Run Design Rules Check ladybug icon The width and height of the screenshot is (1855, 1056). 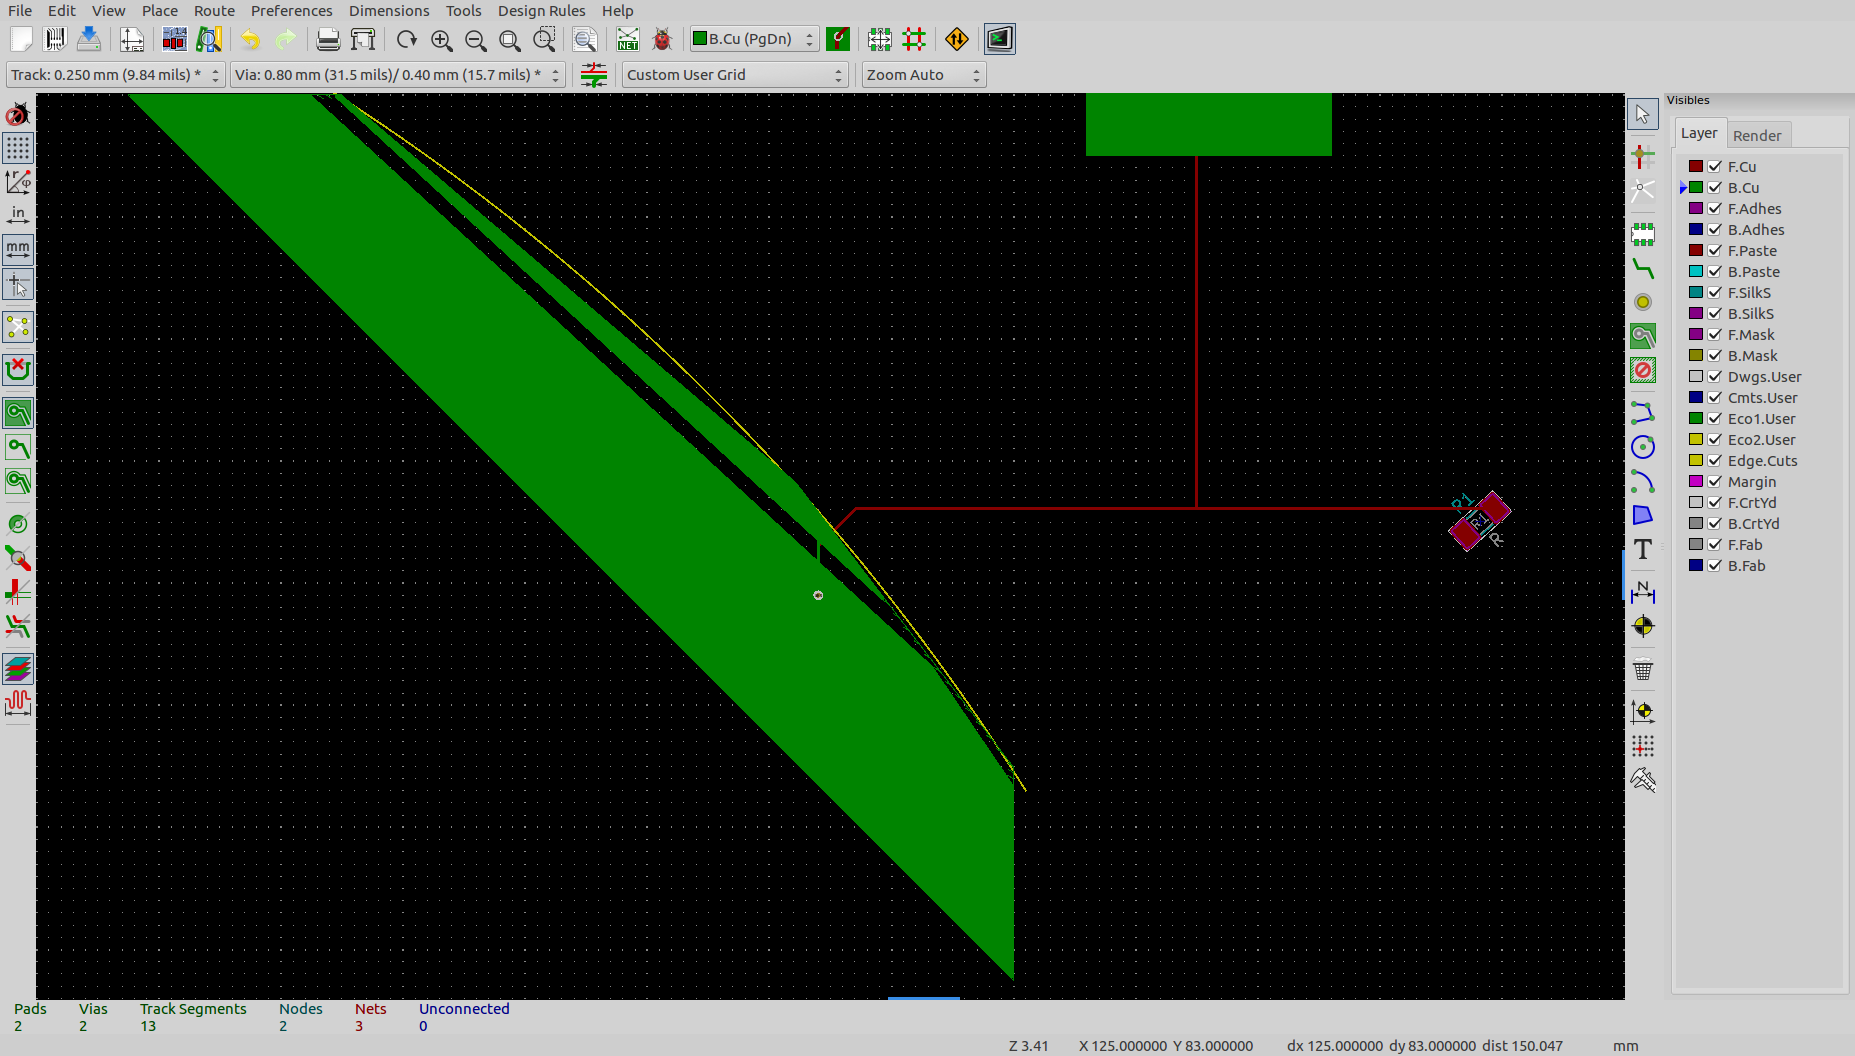coord(662,40)
